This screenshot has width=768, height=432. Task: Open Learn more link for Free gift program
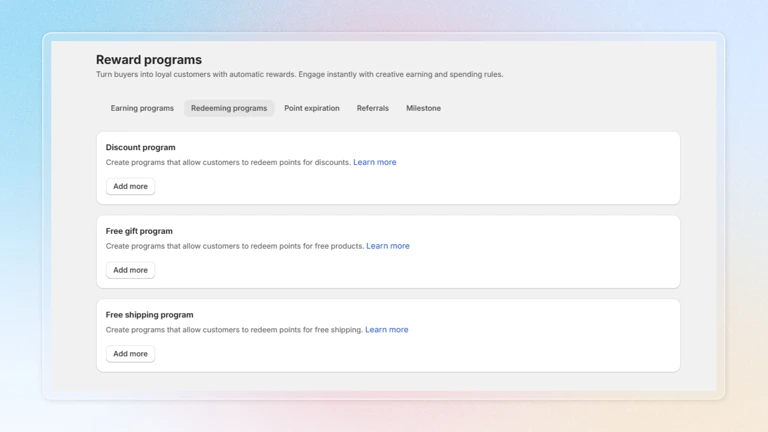[387, 246]
